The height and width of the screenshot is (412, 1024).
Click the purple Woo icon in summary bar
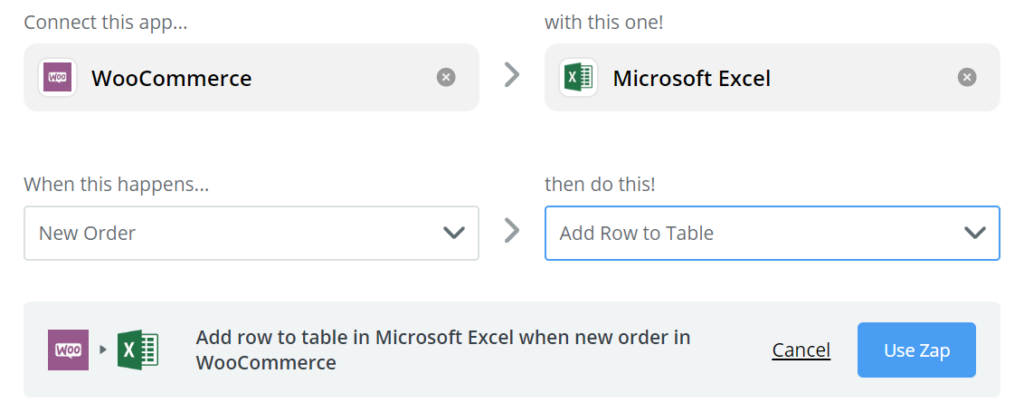coord(68,350)
